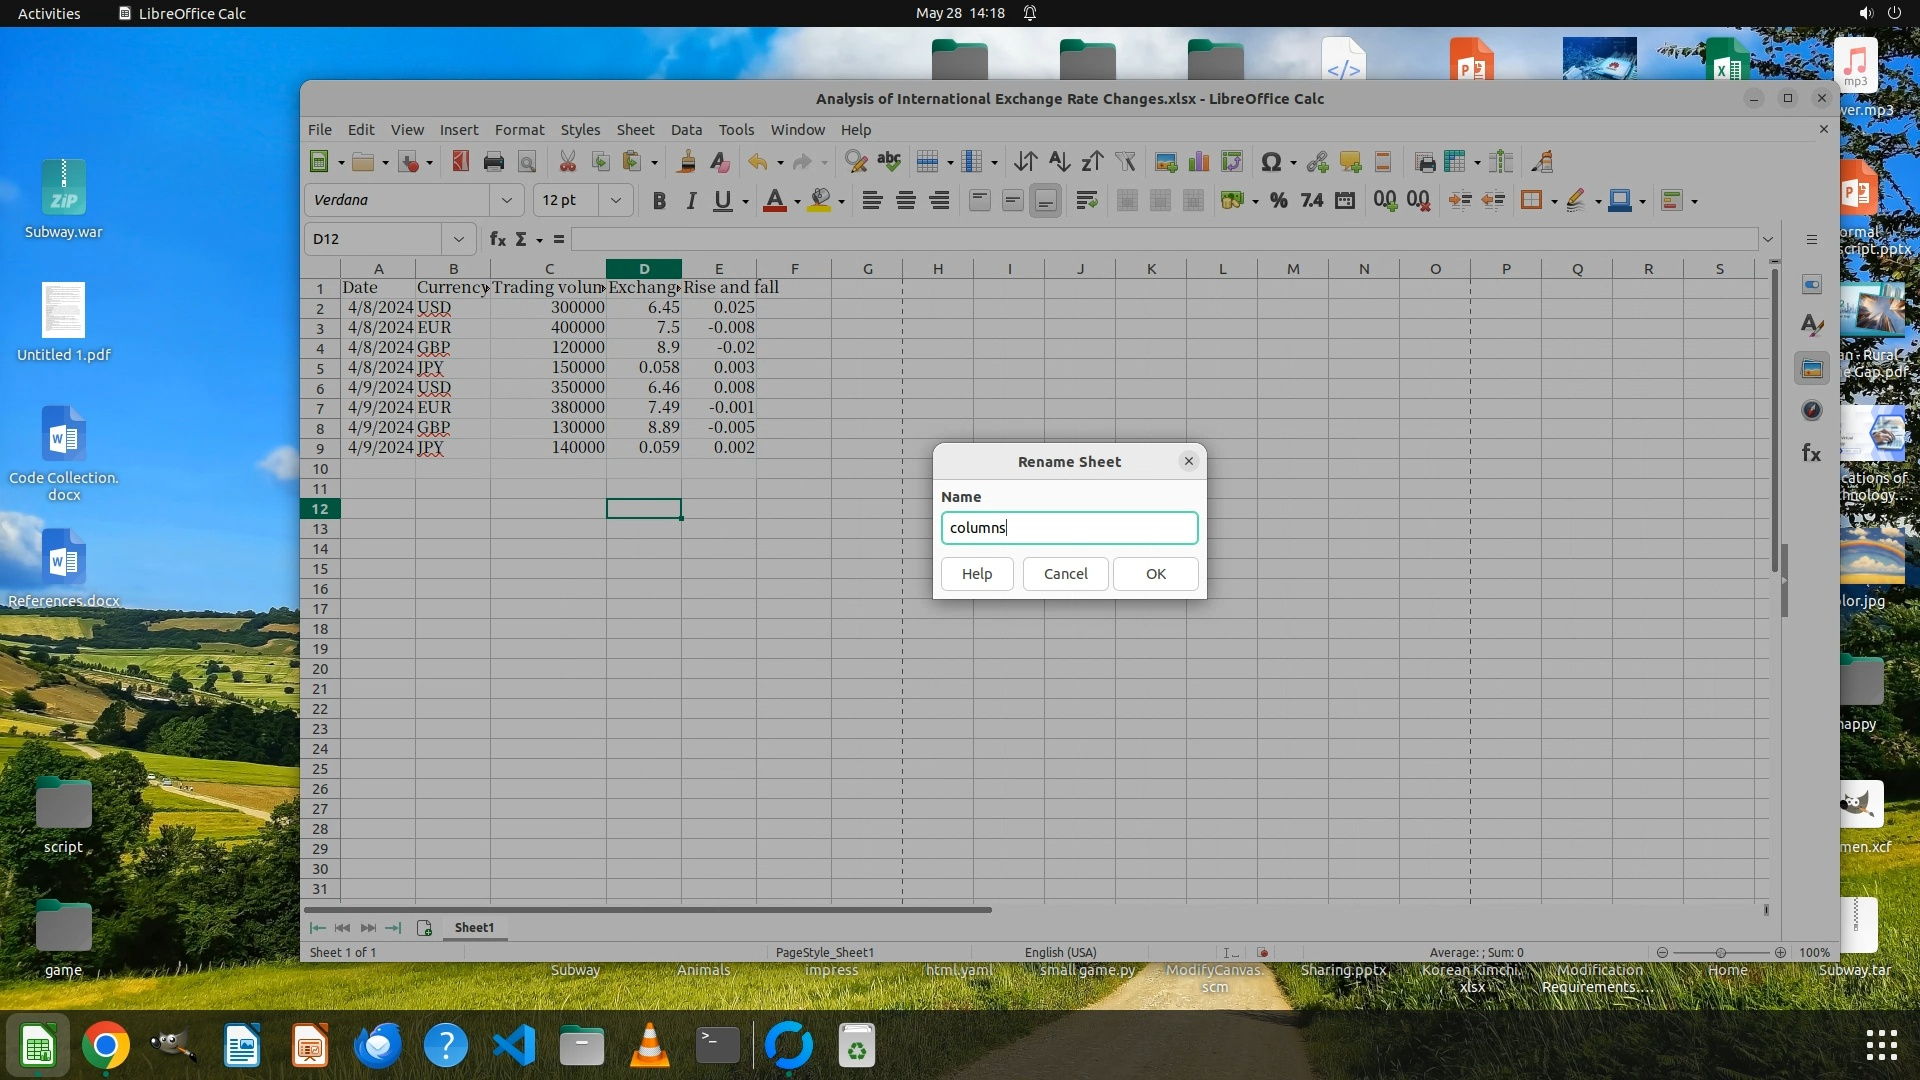Screen dimensions: 1920x1080
Task: Click the Insert Special Character omega icon
Action: tap(1271, 162)
